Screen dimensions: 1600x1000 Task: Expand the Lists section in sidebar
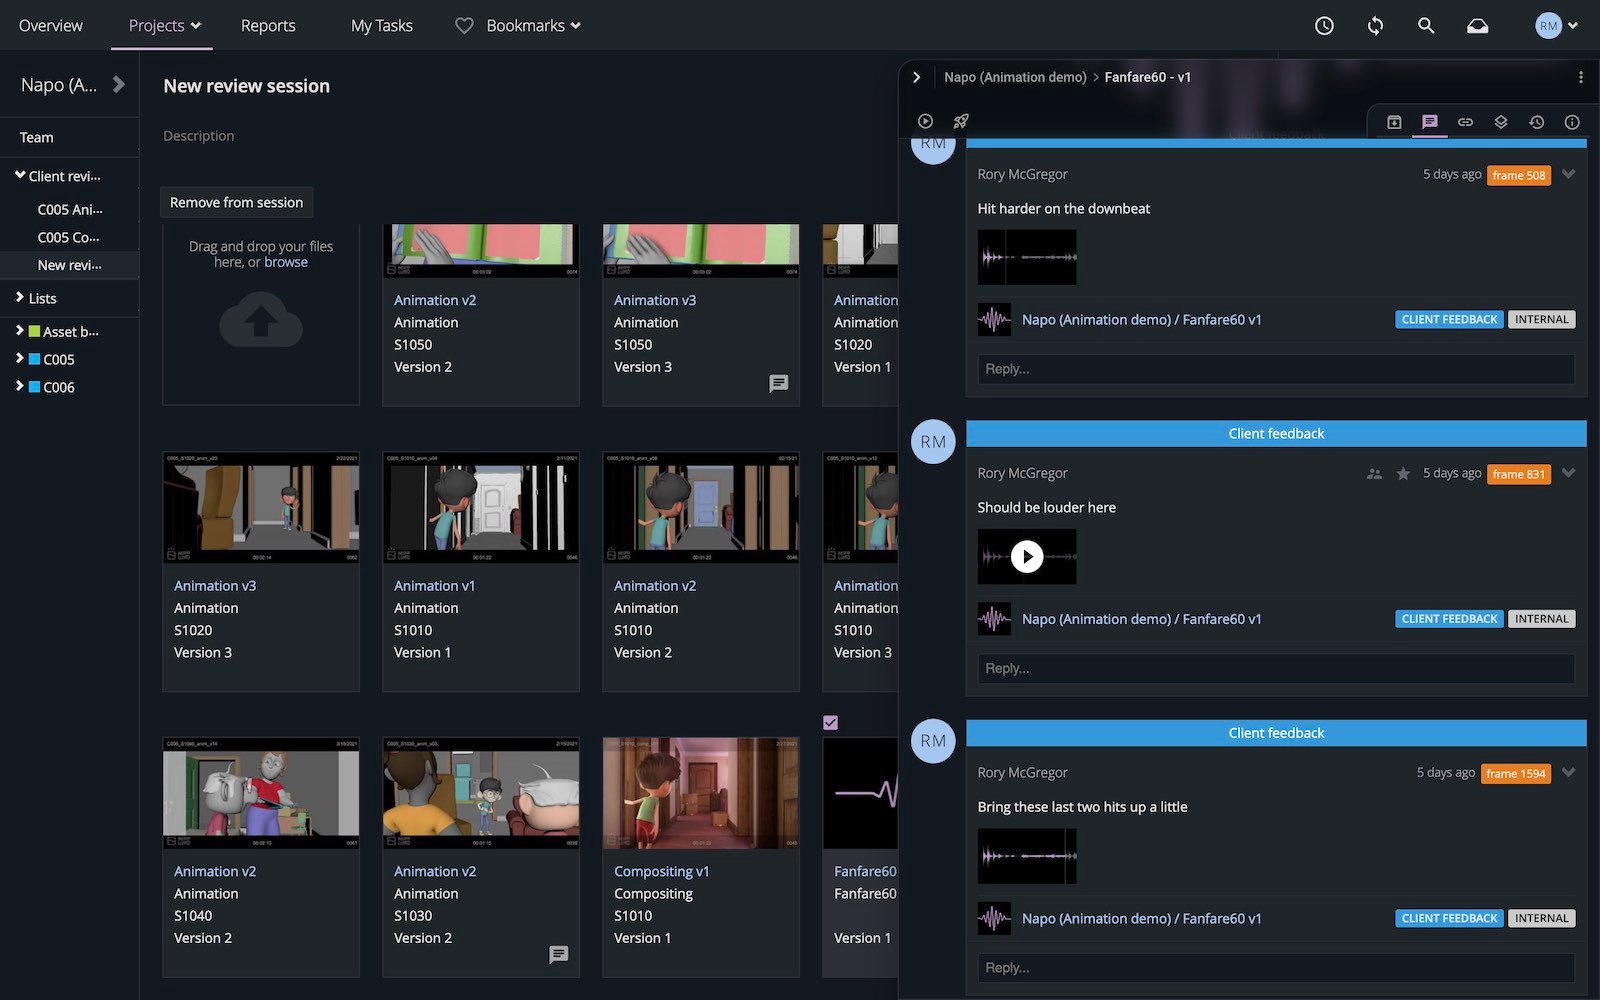[19, 298]
